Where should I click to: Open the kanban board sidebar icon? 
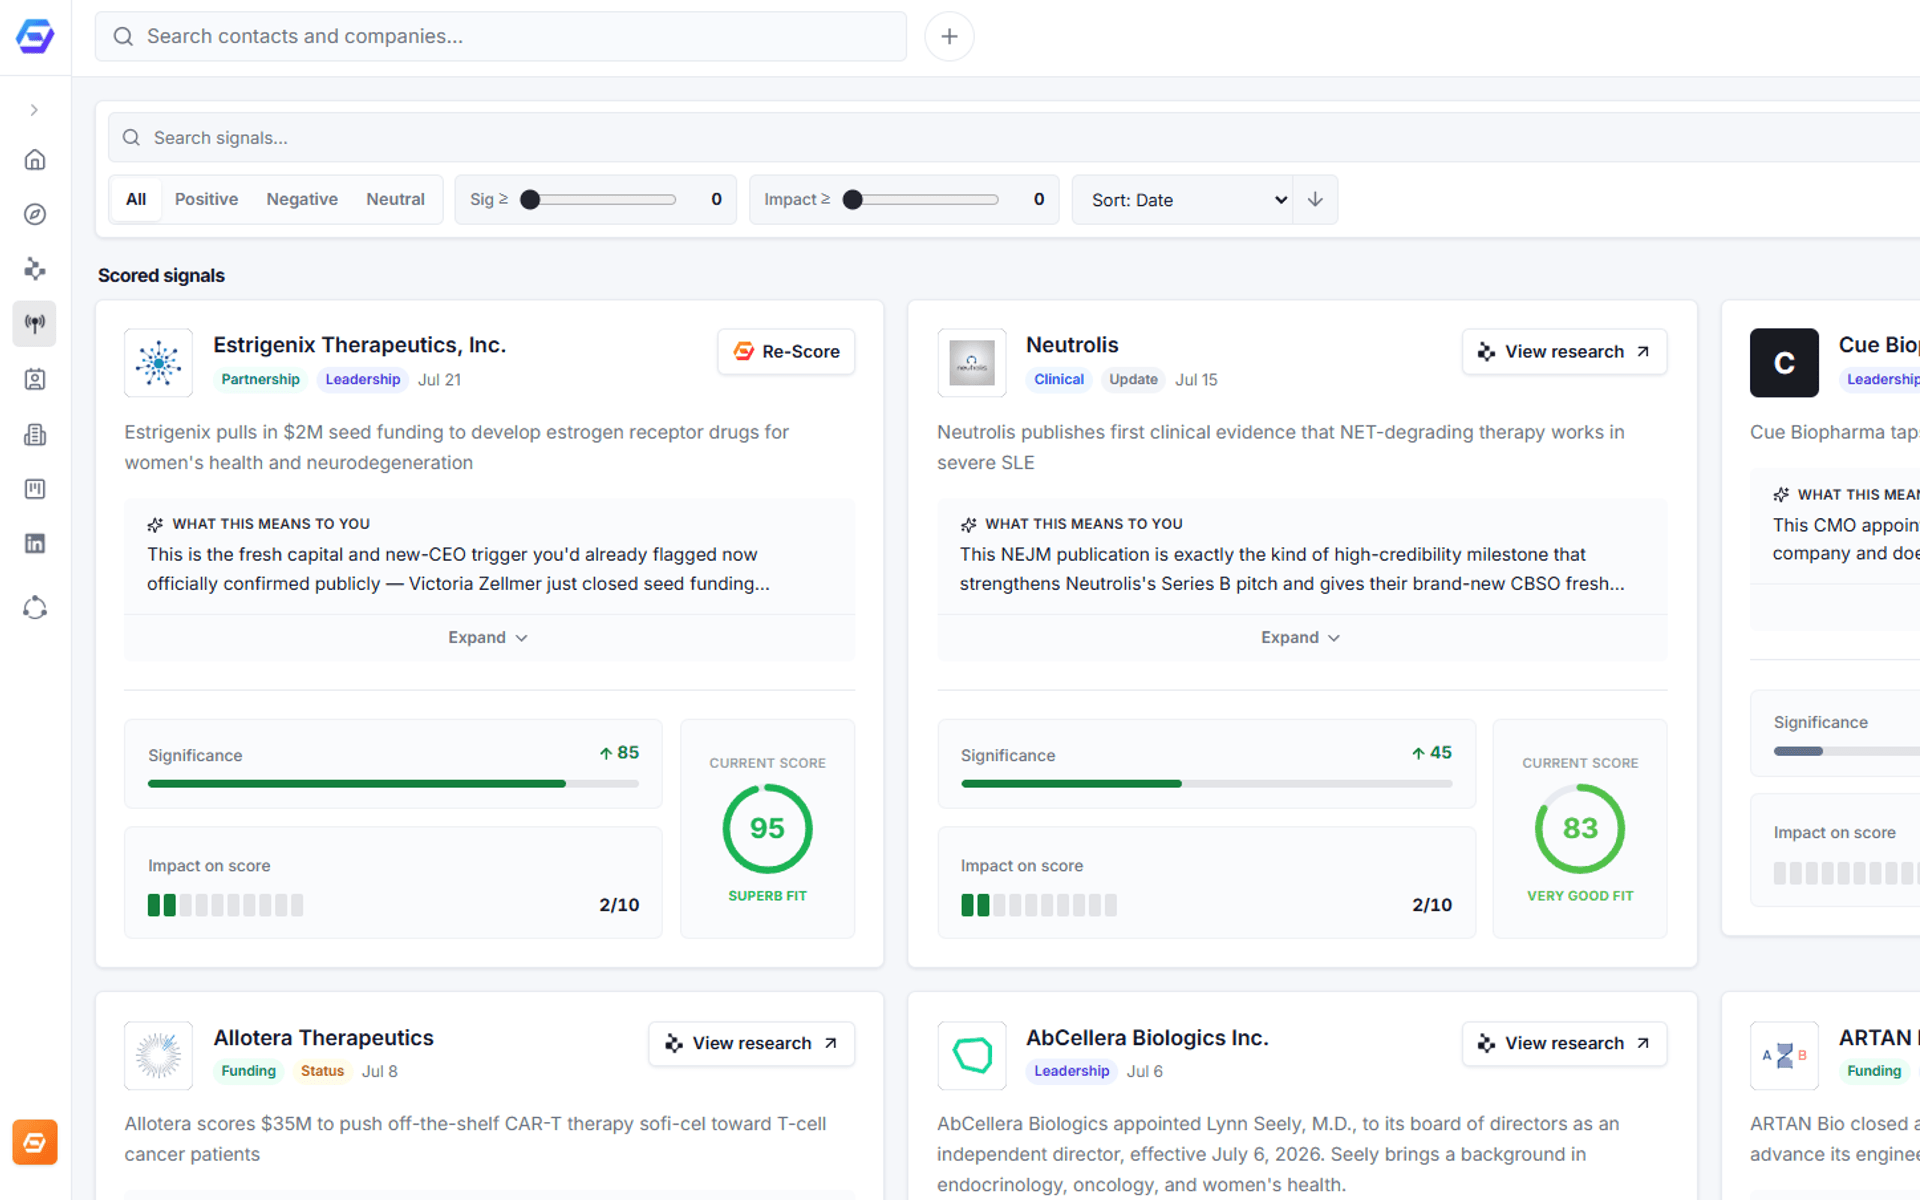pyautogui.click(x=35, y=489)
